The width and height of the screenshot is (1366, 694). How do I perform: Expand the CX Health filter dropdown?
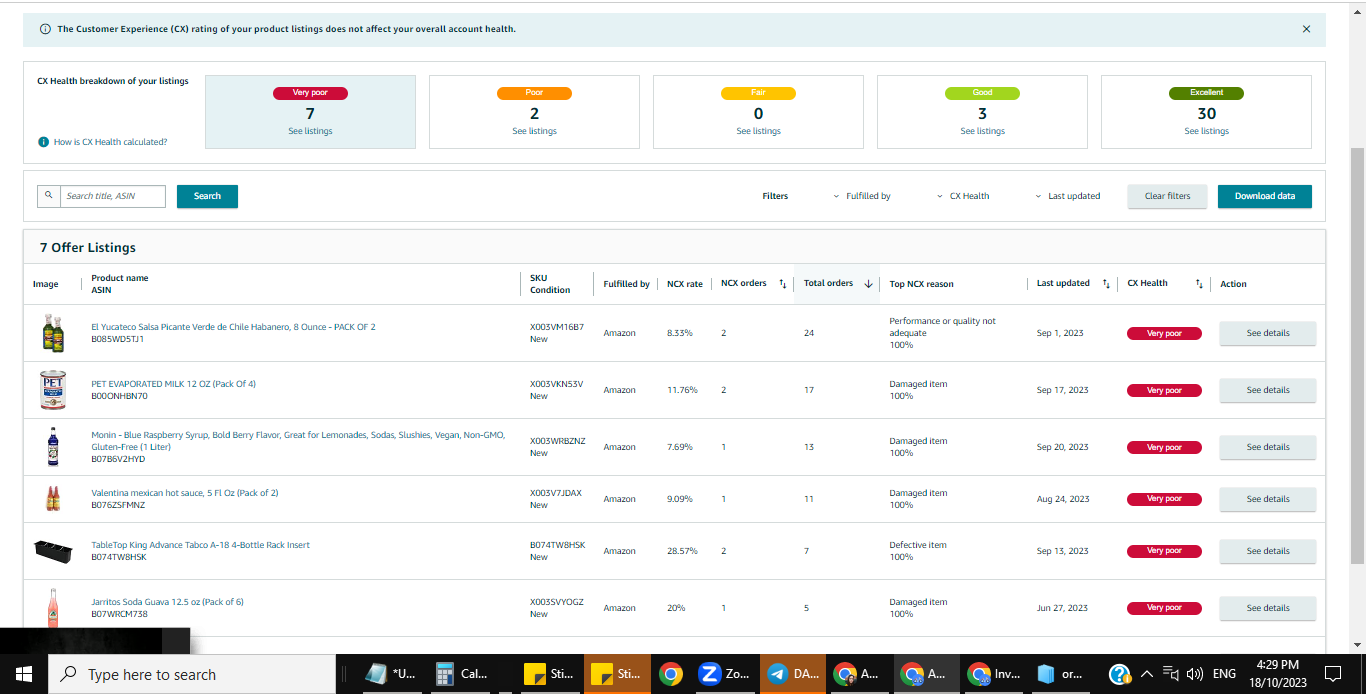coord(963,196)
